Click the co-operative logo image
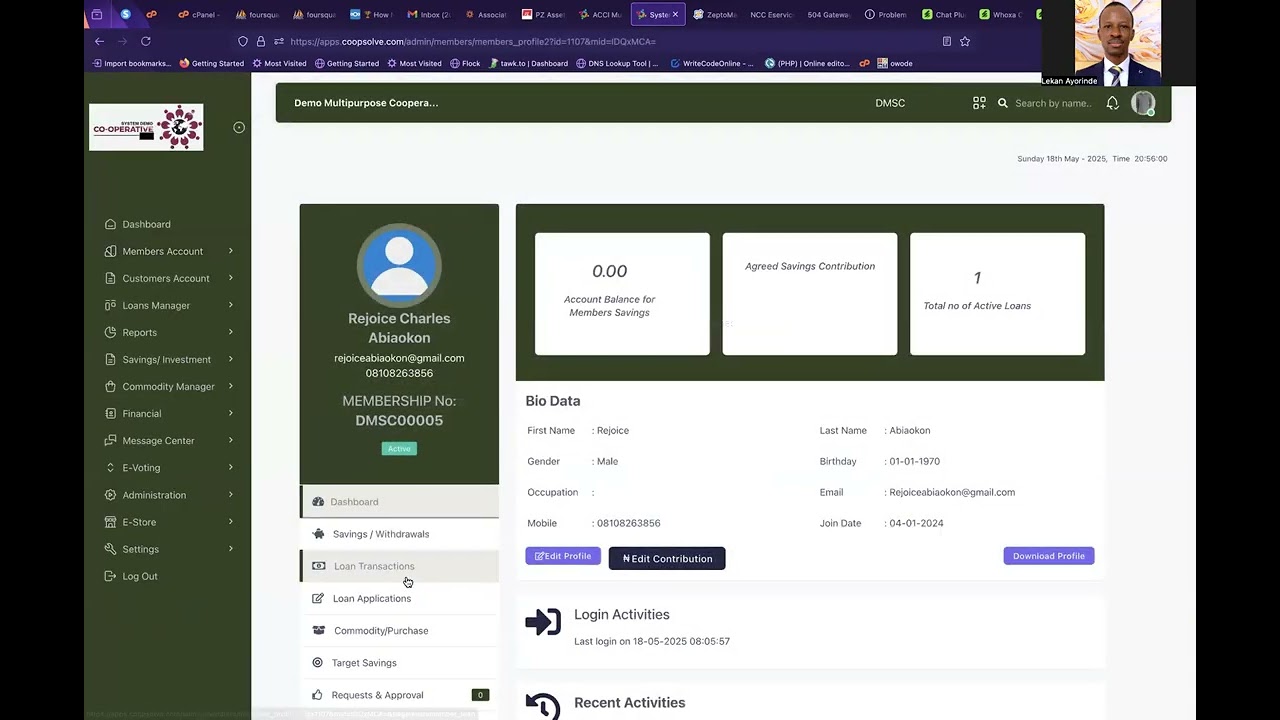This screenshot has height=720, width=1280. click(146, 127)
